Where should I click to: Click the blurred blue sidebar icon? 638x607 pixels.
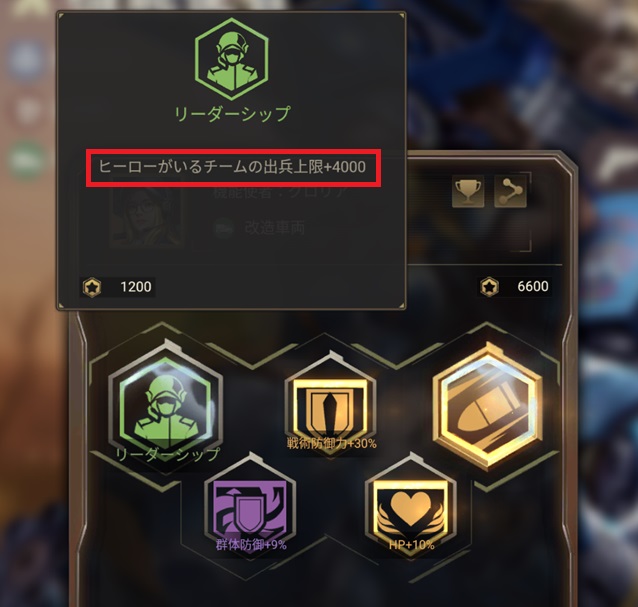(x=25, y=60)
